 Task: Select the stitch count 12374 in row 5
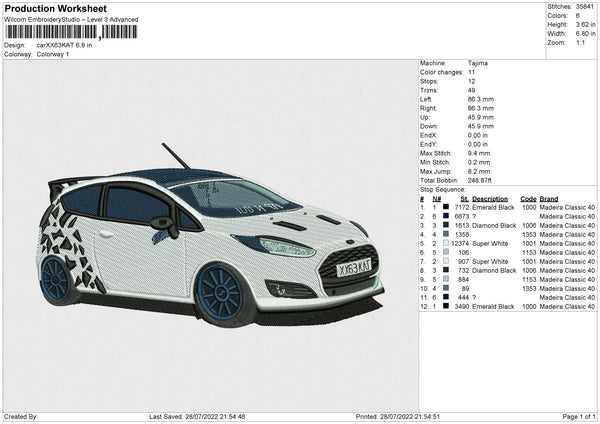[x=460, y=243]
